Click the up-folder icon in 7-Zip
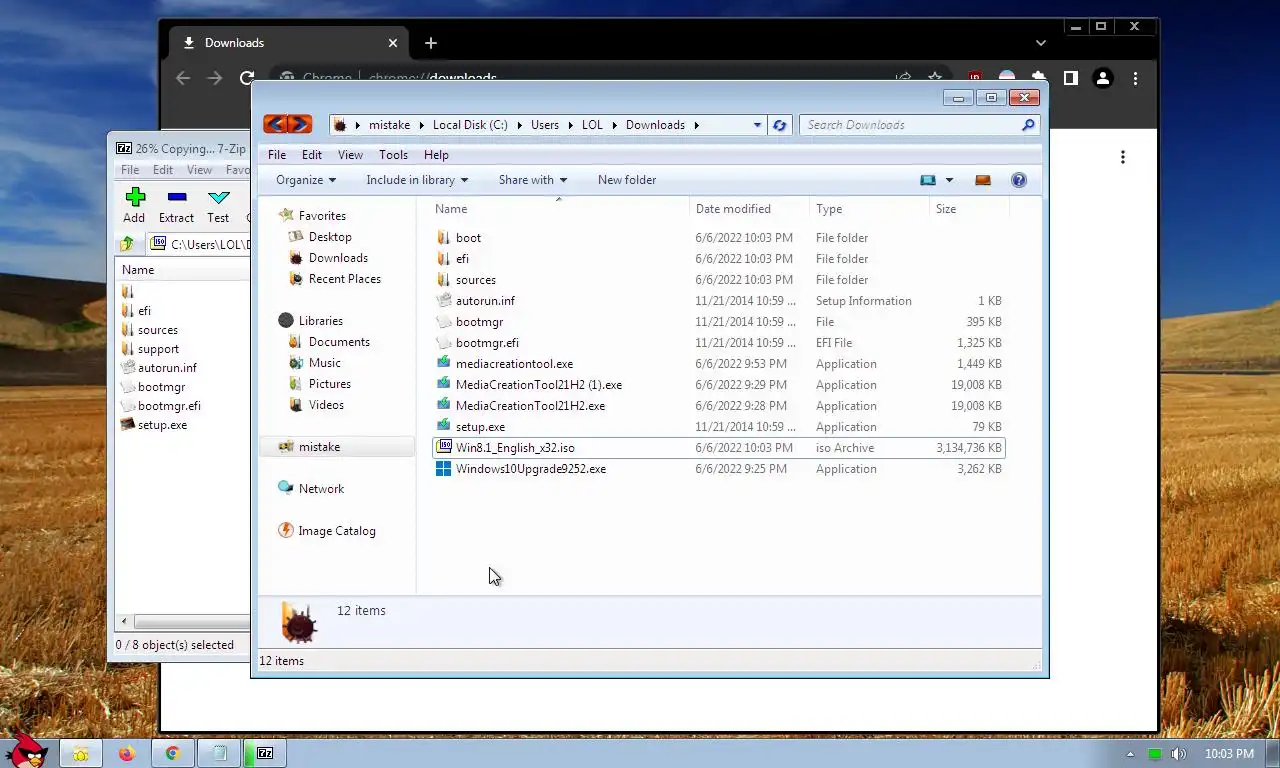Viewport: 1280px width, 768px height. point(127,244)
